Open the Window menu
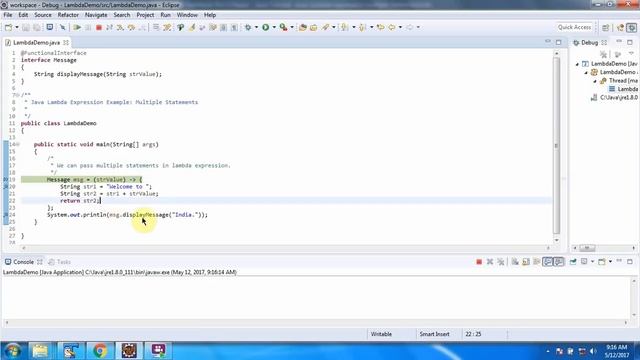Screen dimensions: 640x360 187,15
